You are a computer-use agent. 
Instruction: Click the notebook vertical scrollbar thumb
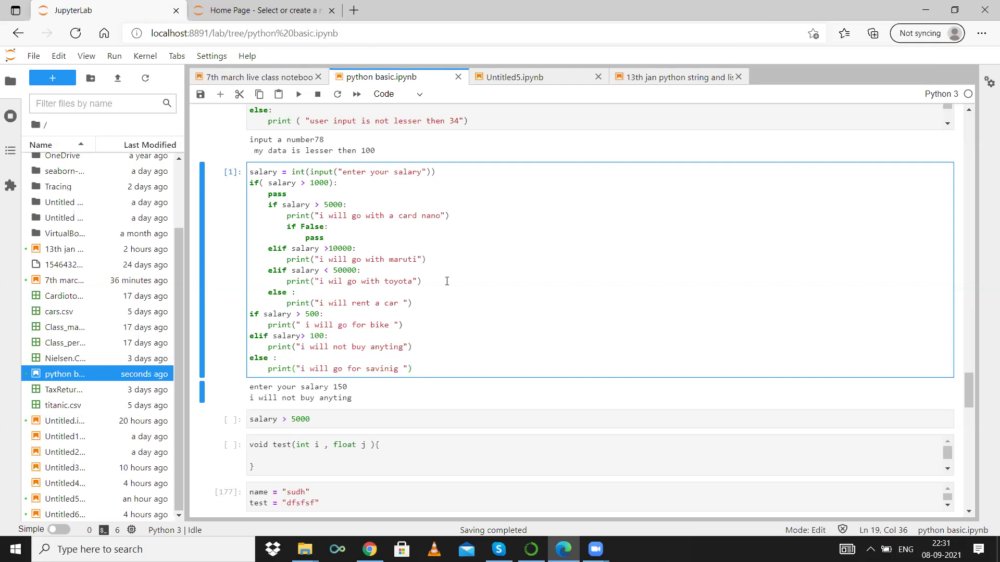[x=969, y=389]
